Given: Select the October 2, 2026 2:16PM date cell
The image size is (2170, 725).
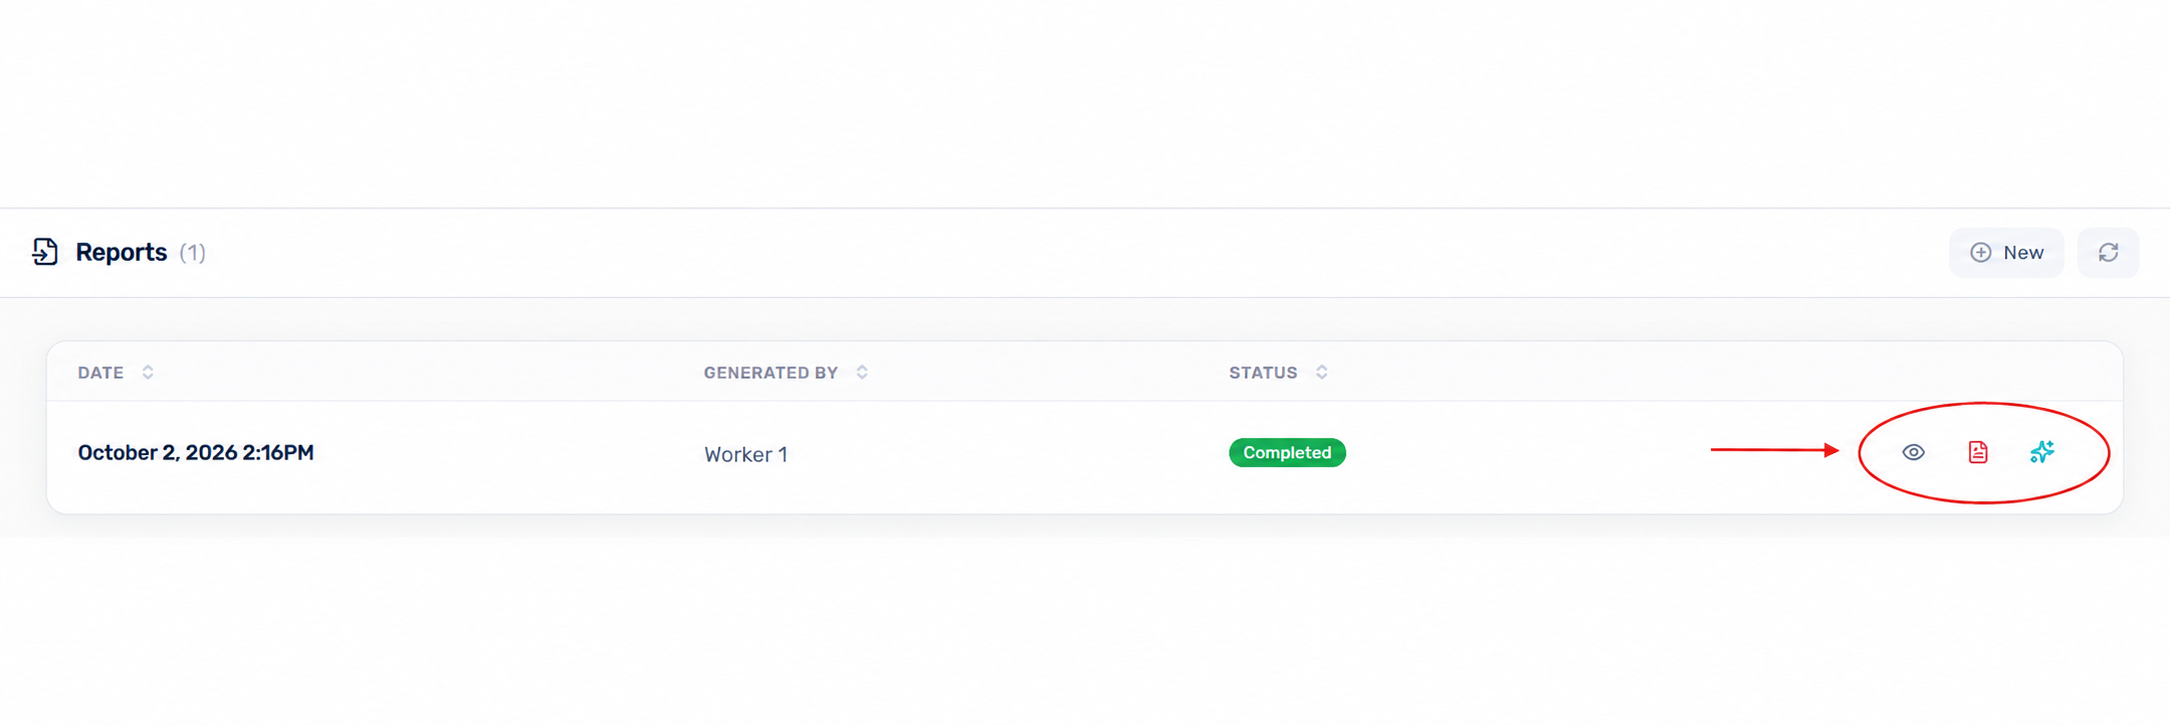Looking at the screenshot, I should [x=196, y=453].
